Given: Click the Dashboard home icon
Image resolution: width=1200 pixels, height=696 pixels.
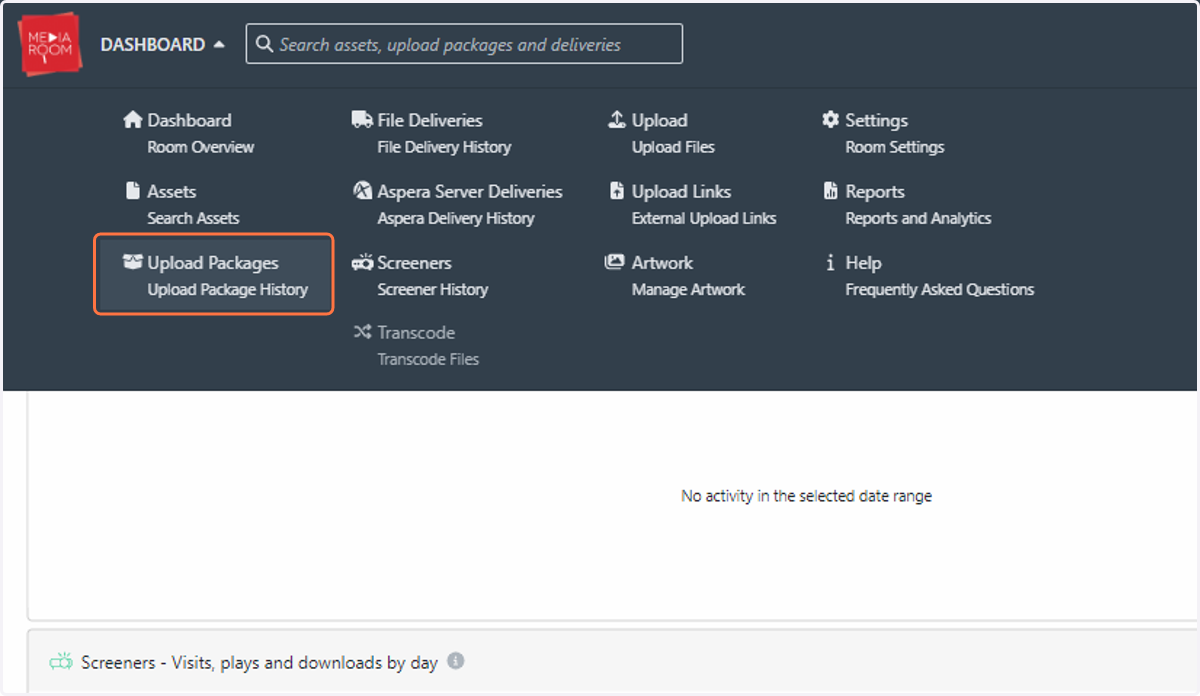Looking at the screenshot, I should [133, 120].
